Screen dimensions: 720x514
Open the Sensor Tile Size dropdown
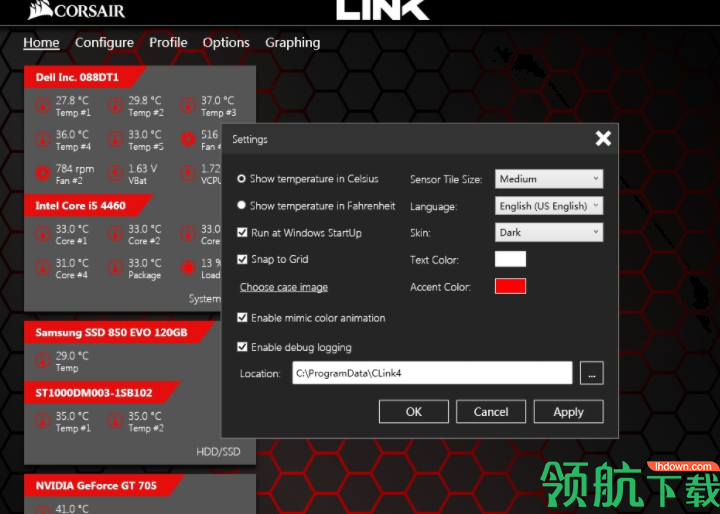[x=549, y=179]
